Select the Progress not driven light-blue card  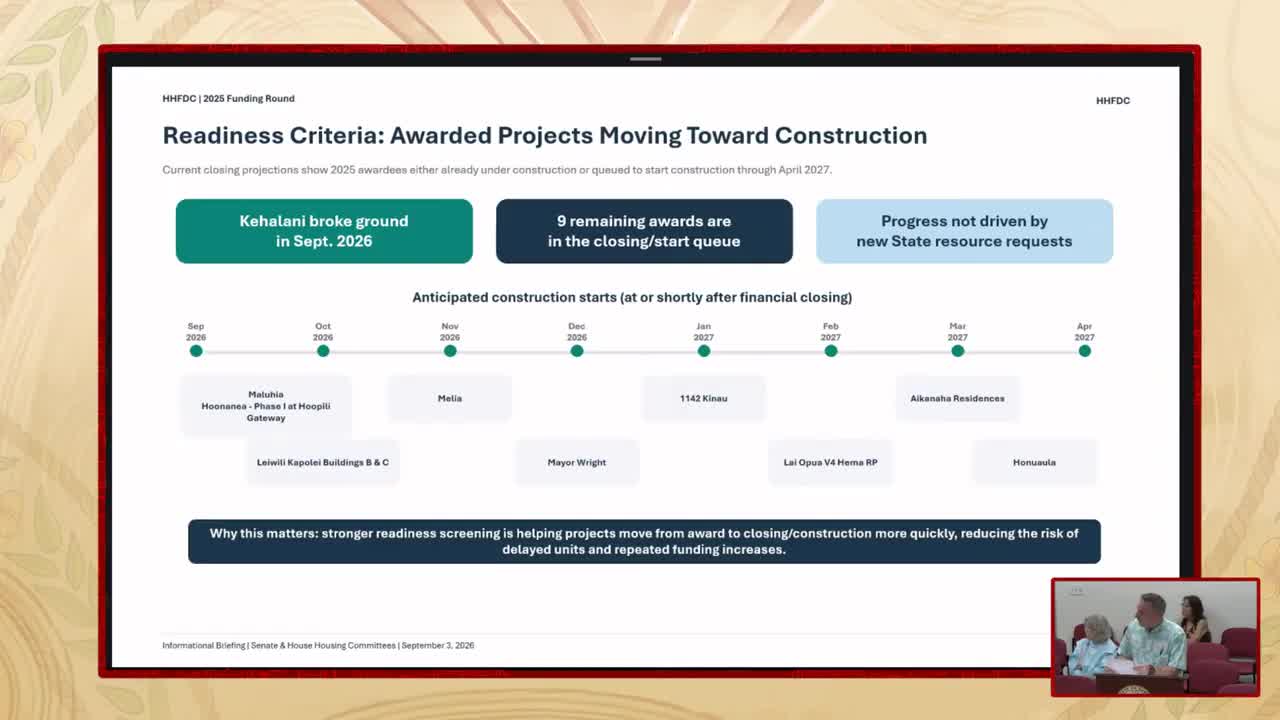(964, 231)
